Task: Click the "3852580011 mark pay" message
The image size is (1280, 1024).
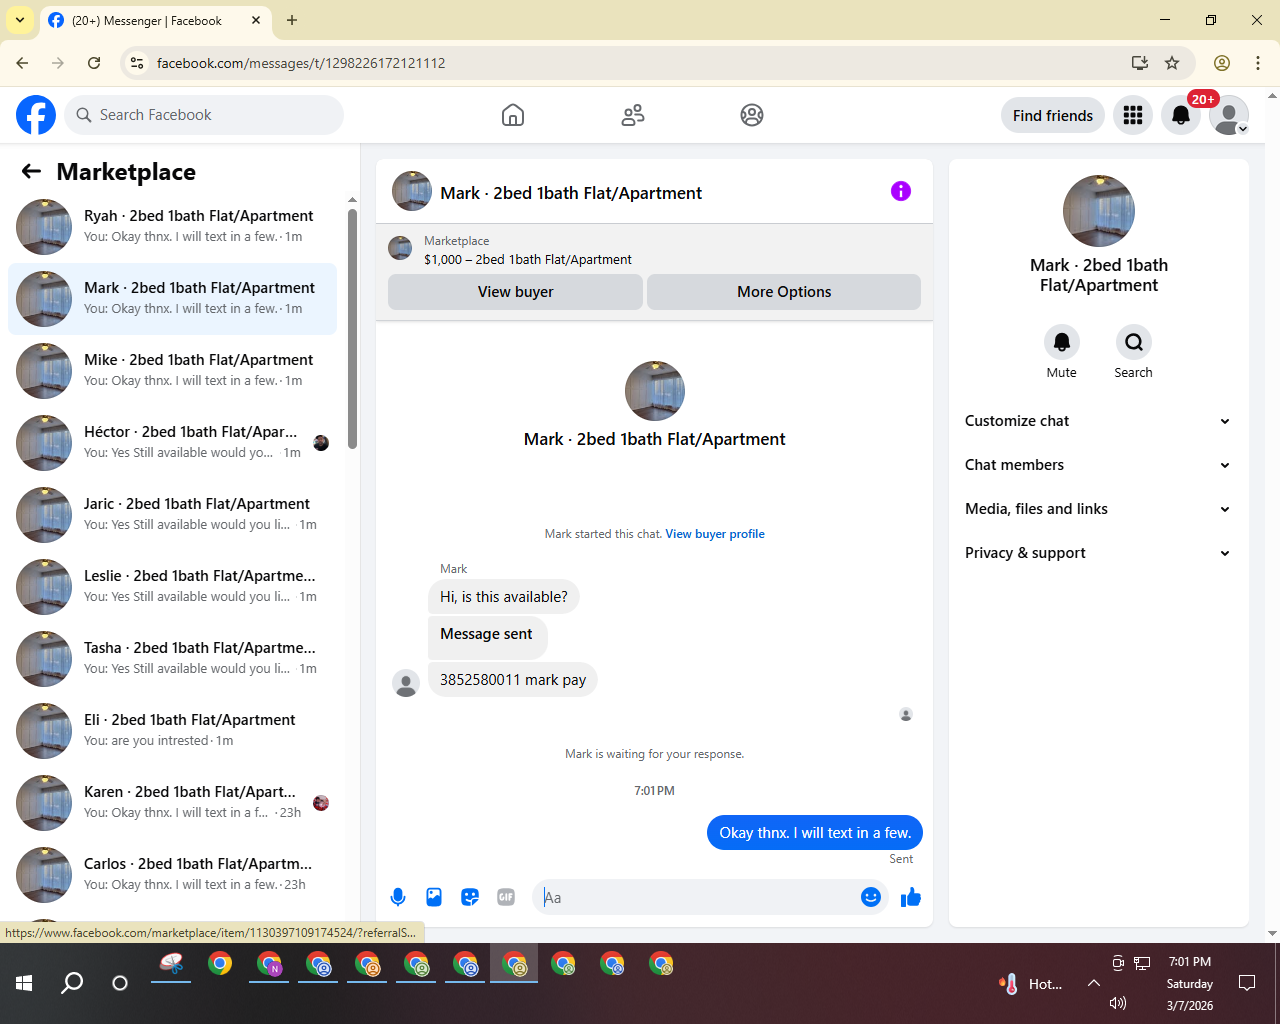Action: [x=513, y=680]
